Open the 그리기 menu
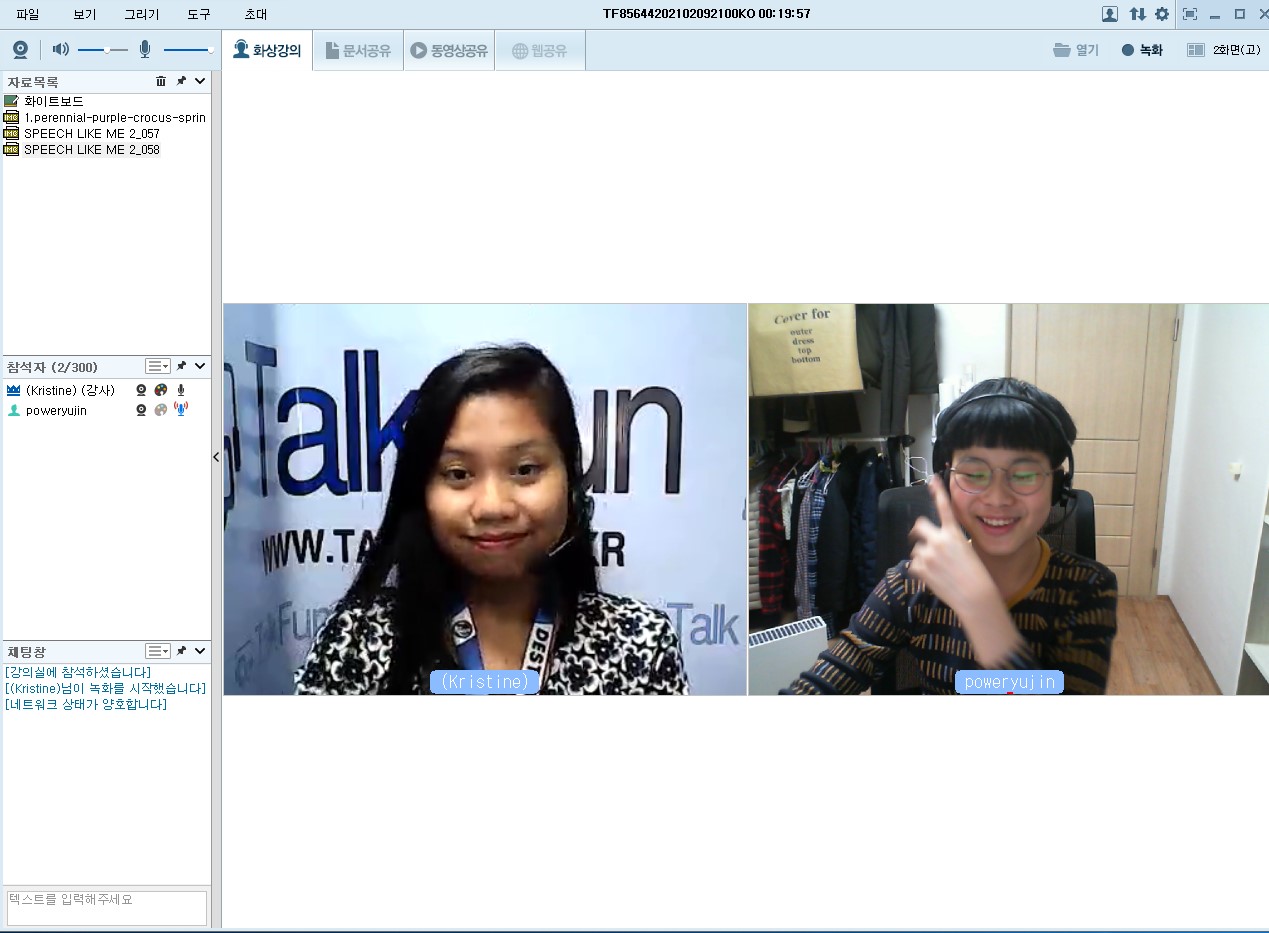Screen dimensions: 1269x933 (x=141, y=14)
